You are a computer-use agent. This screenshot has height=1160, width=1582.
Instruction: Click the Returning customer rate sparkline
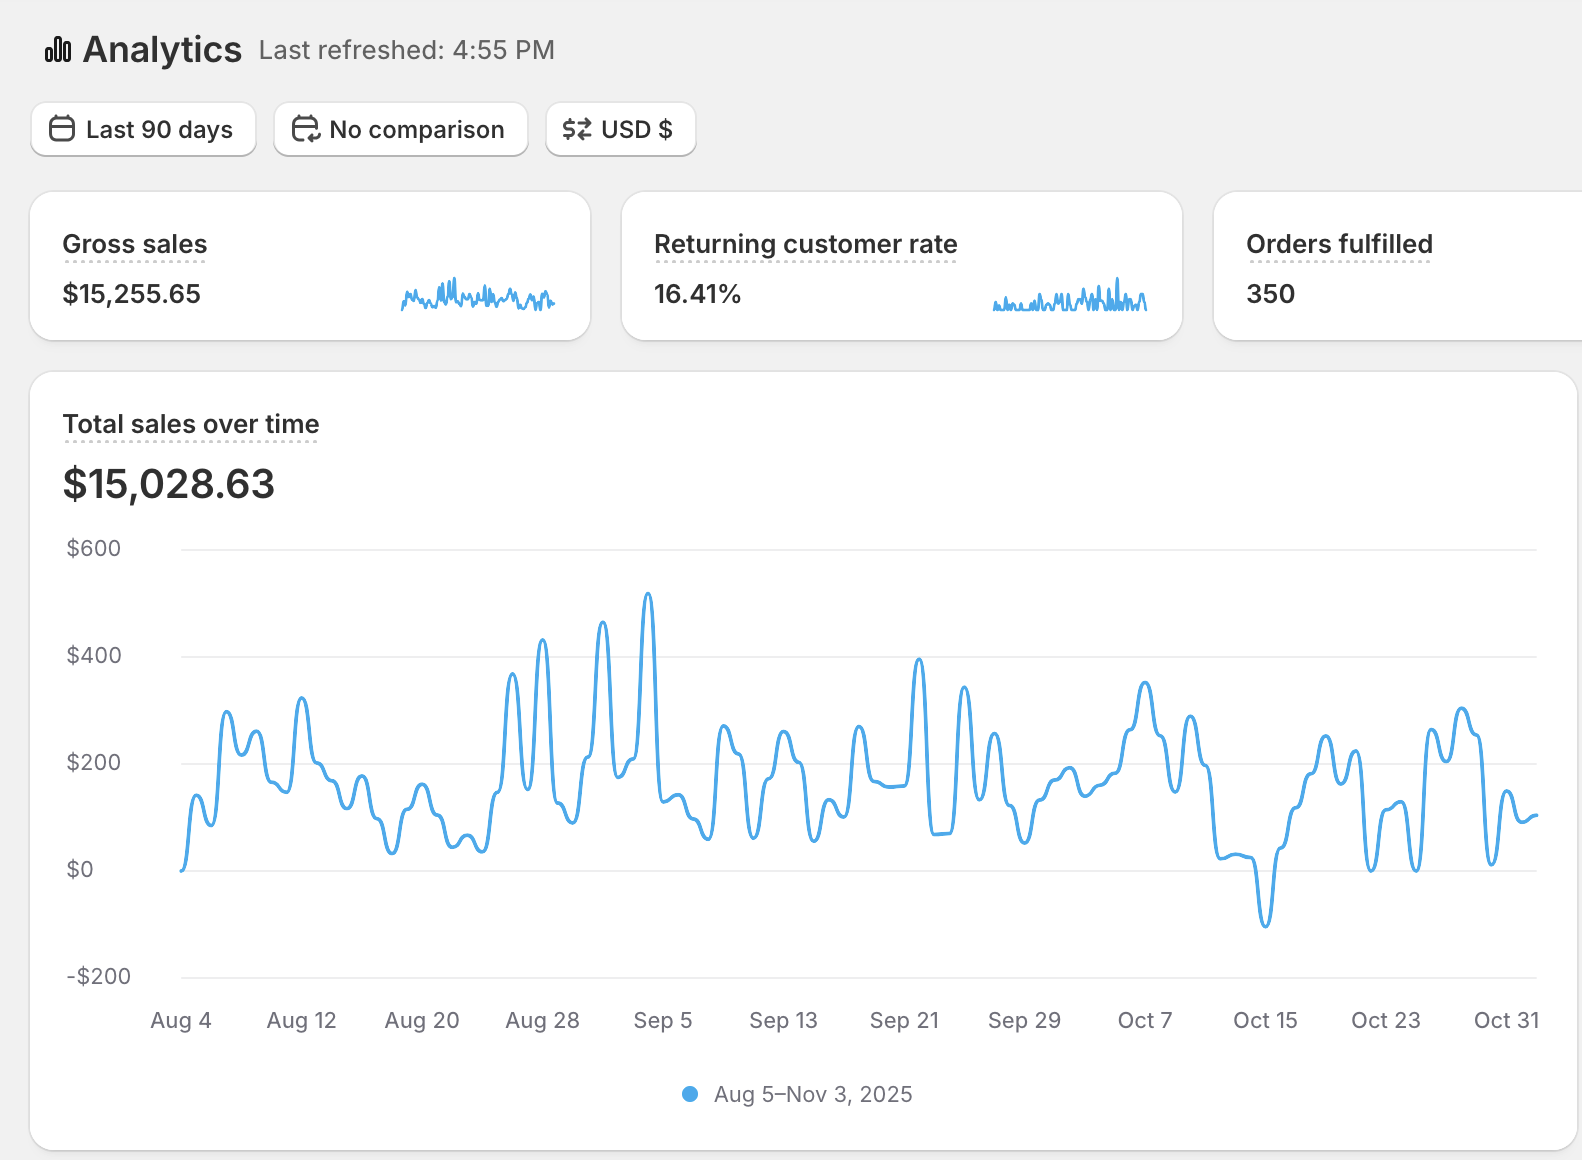coord(1070,294)
